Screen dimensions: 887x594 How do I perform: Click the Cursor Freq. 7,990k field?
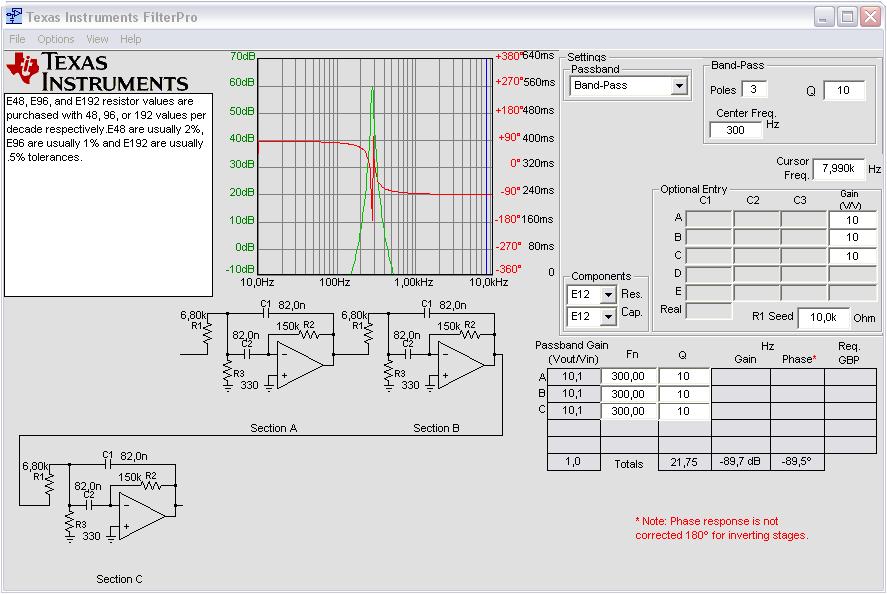point(838,169)
